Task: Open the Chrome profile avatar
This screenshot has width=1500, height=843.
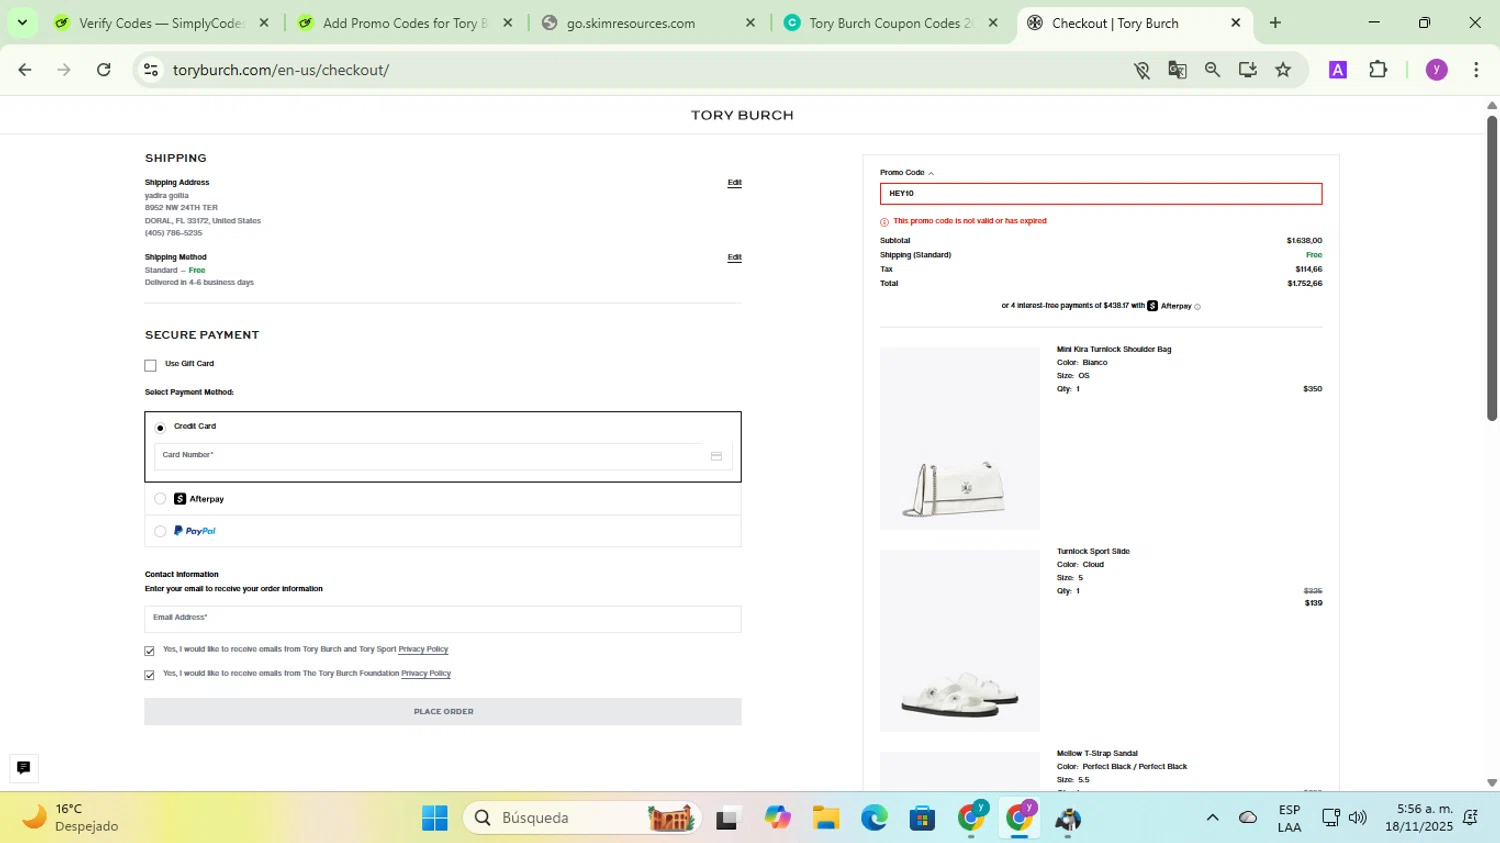Action: pyautogui.click(x=1437, y=69)
